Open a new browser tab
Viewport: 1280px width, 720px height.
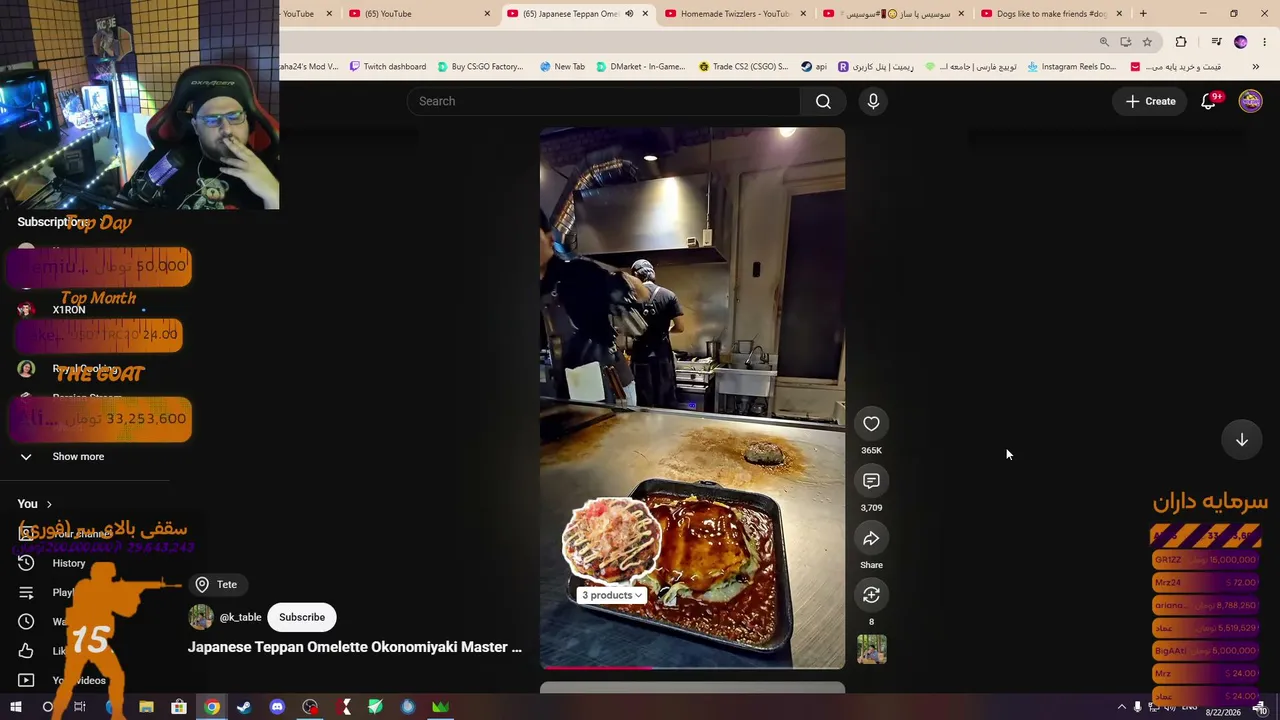point(1143,14)
